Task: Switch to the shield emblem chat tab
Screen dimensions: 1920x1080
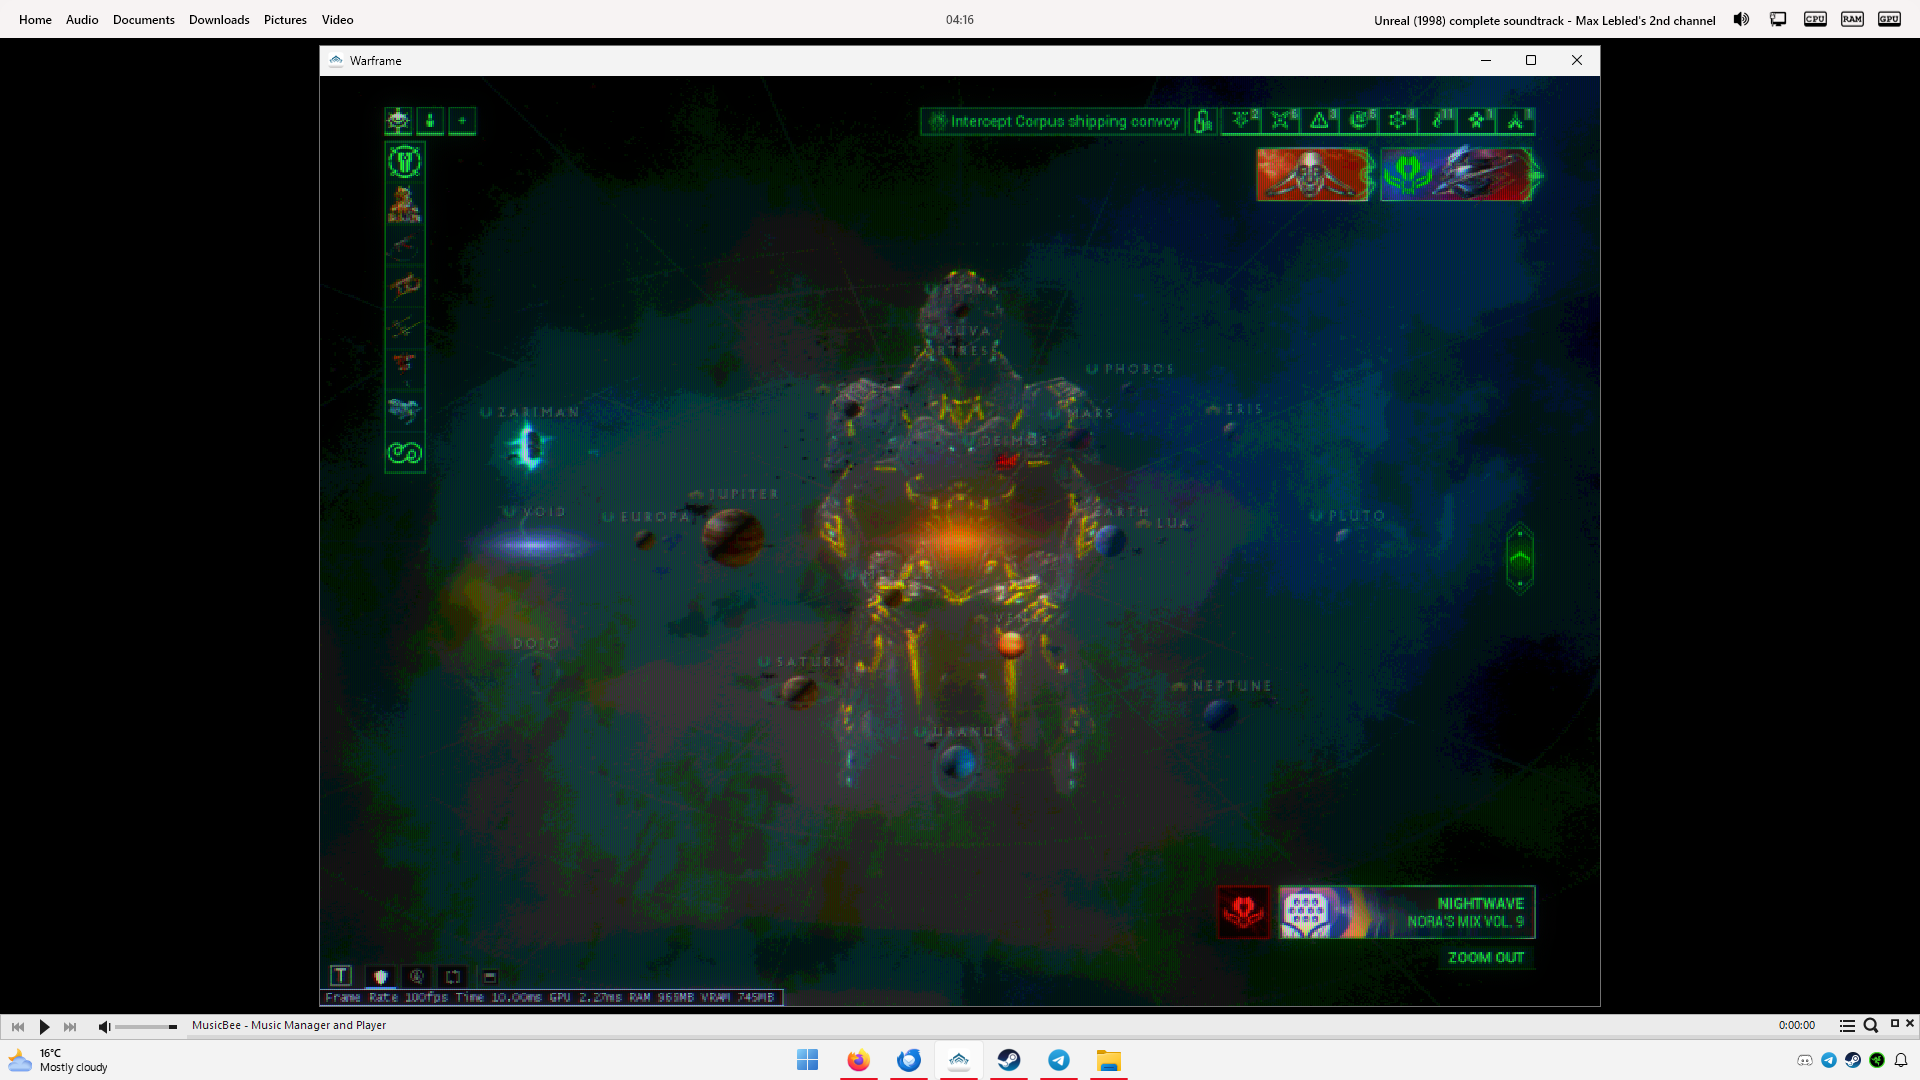Action: (380, 976)
